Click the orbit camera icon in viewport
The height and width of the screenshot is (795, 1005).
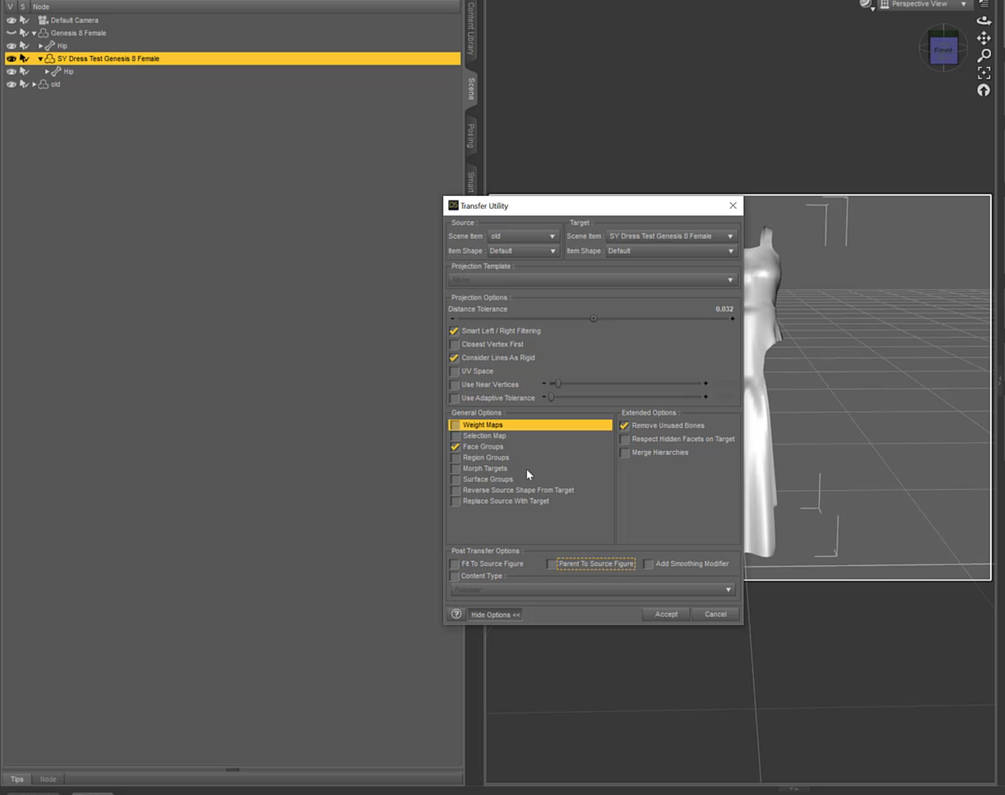point(984,21)
